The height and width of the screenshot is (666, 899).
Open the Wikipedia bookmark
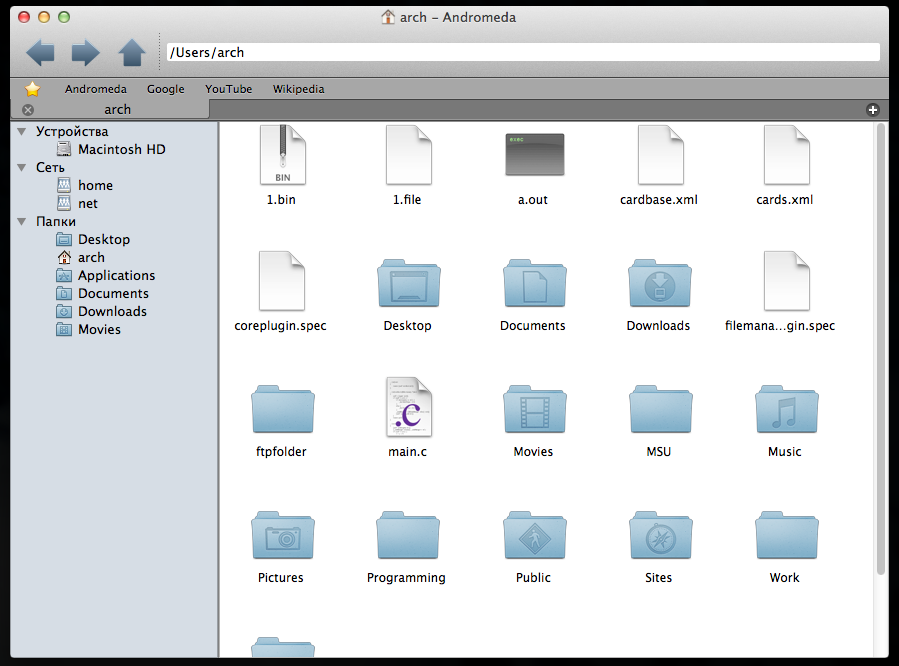coord(299,89)
